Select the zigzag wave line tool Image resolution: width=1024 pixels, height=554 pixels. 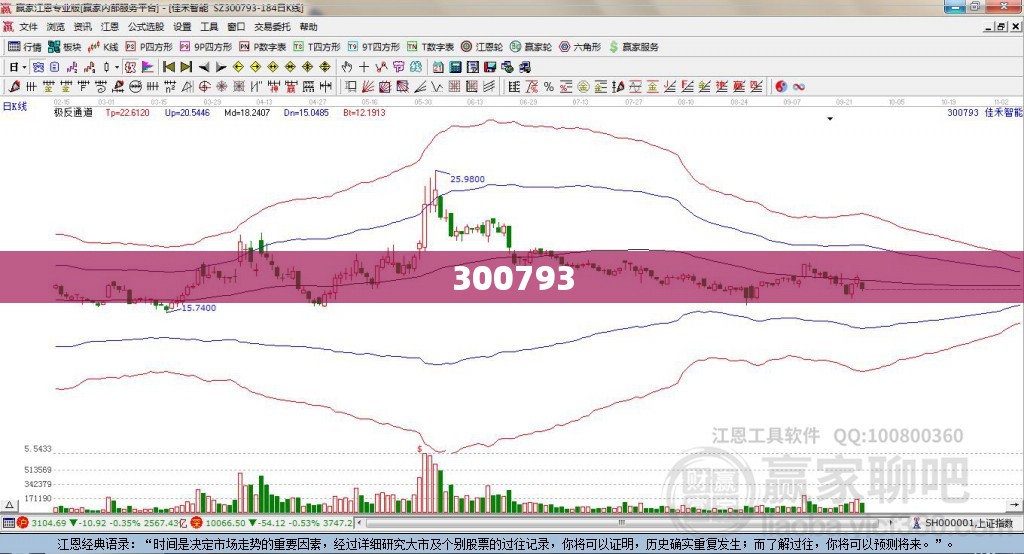point(437,86)
